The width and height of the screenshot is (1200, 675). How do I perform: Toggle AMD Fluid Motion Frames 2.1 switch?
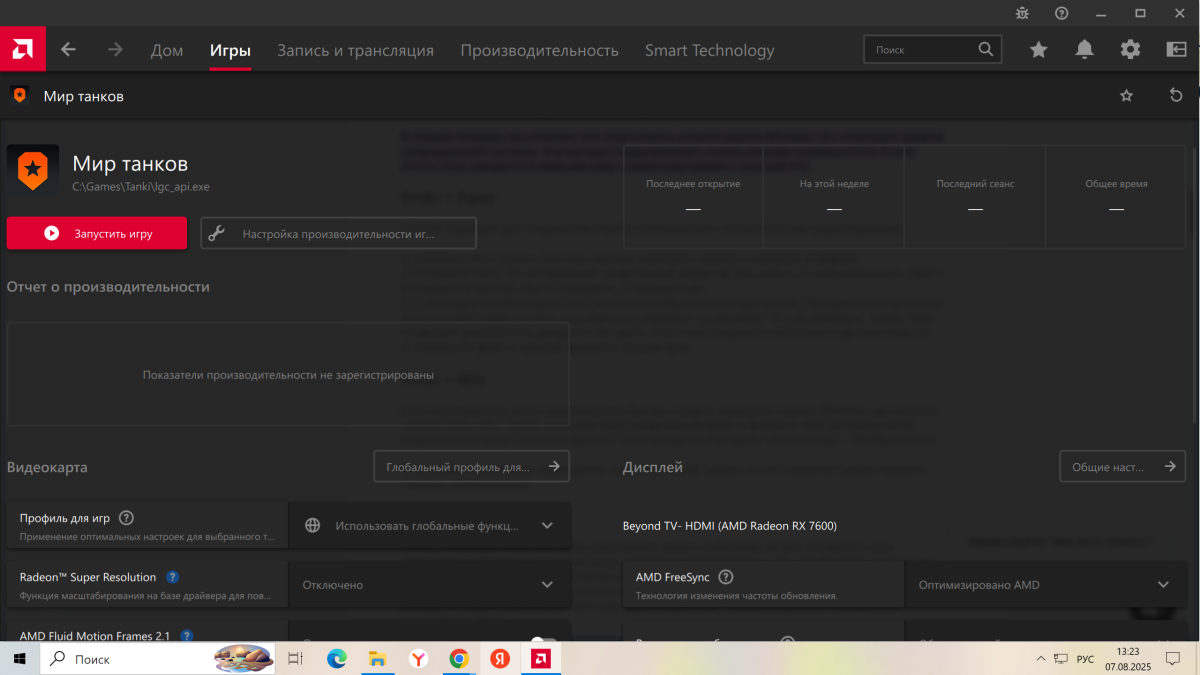[x=544, y=640]
